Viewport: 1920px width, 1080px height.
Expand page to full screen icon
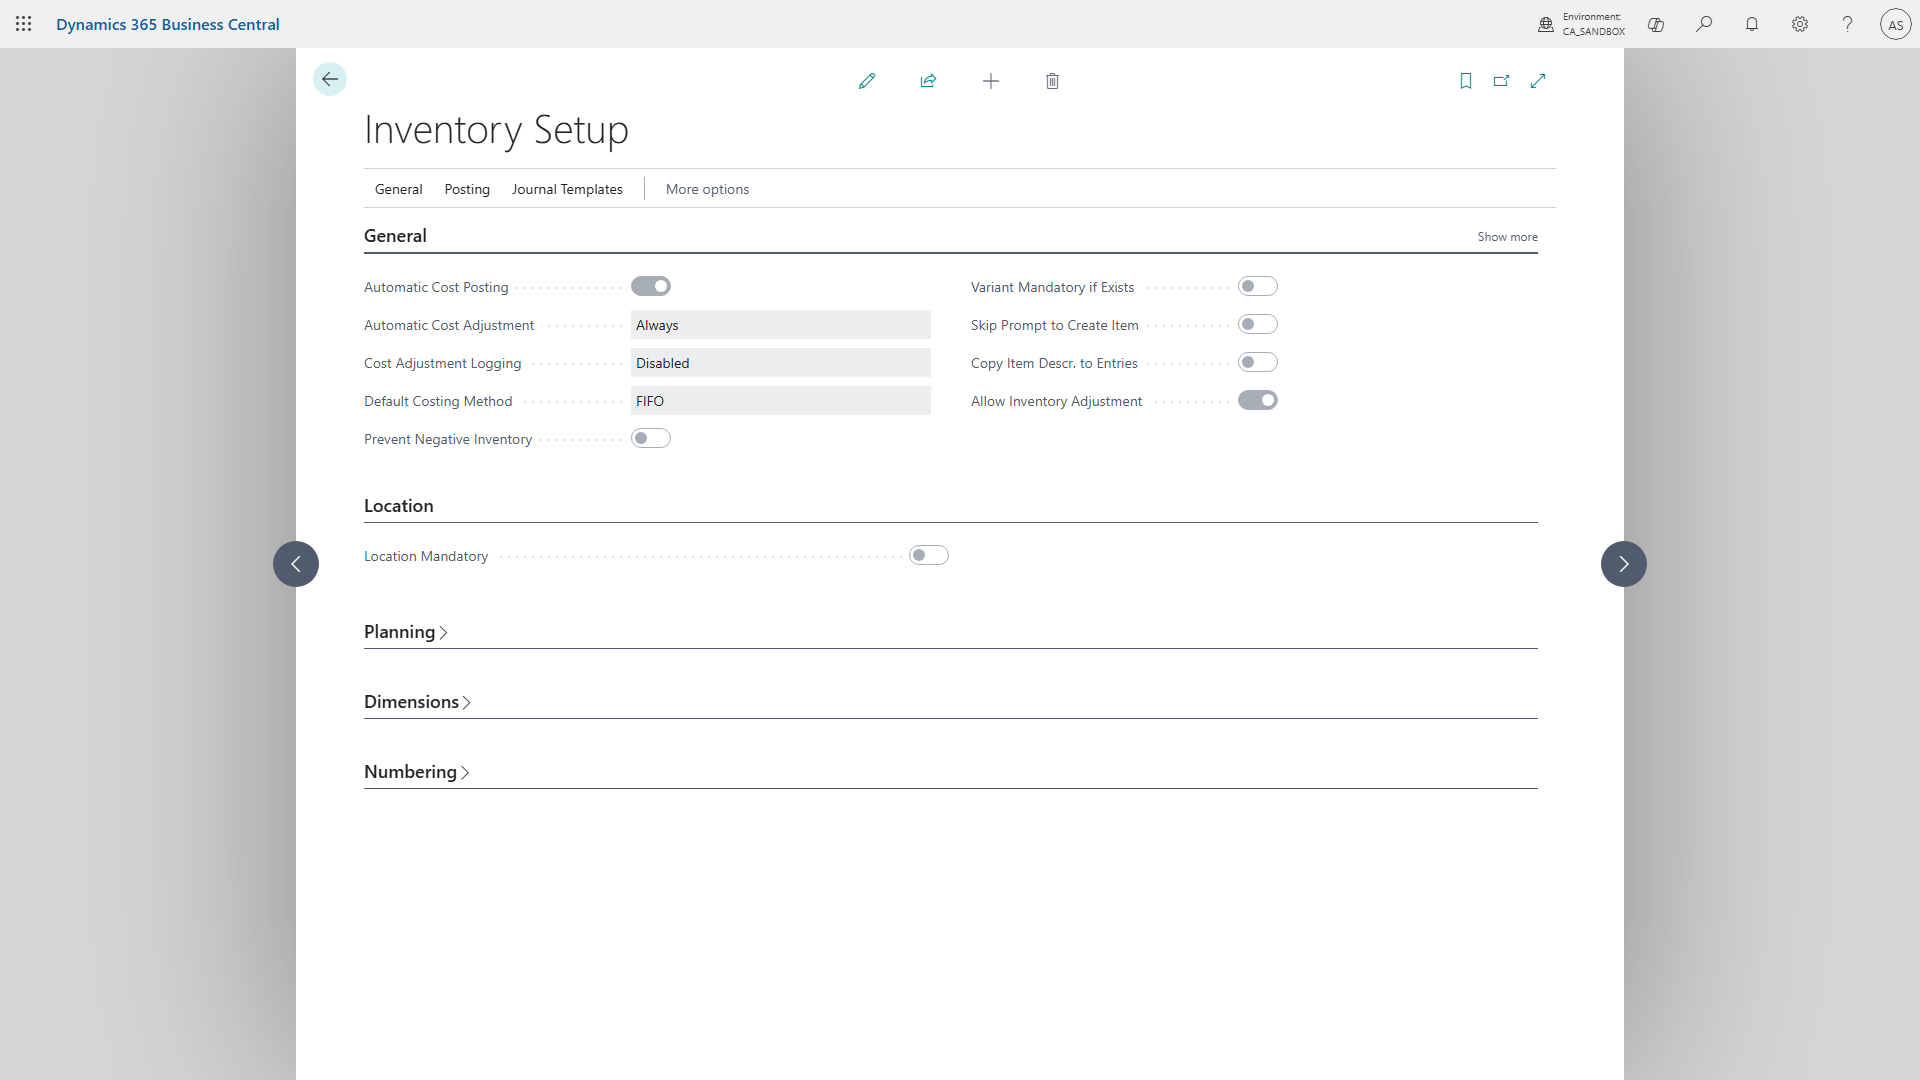tap(1538, 81)
